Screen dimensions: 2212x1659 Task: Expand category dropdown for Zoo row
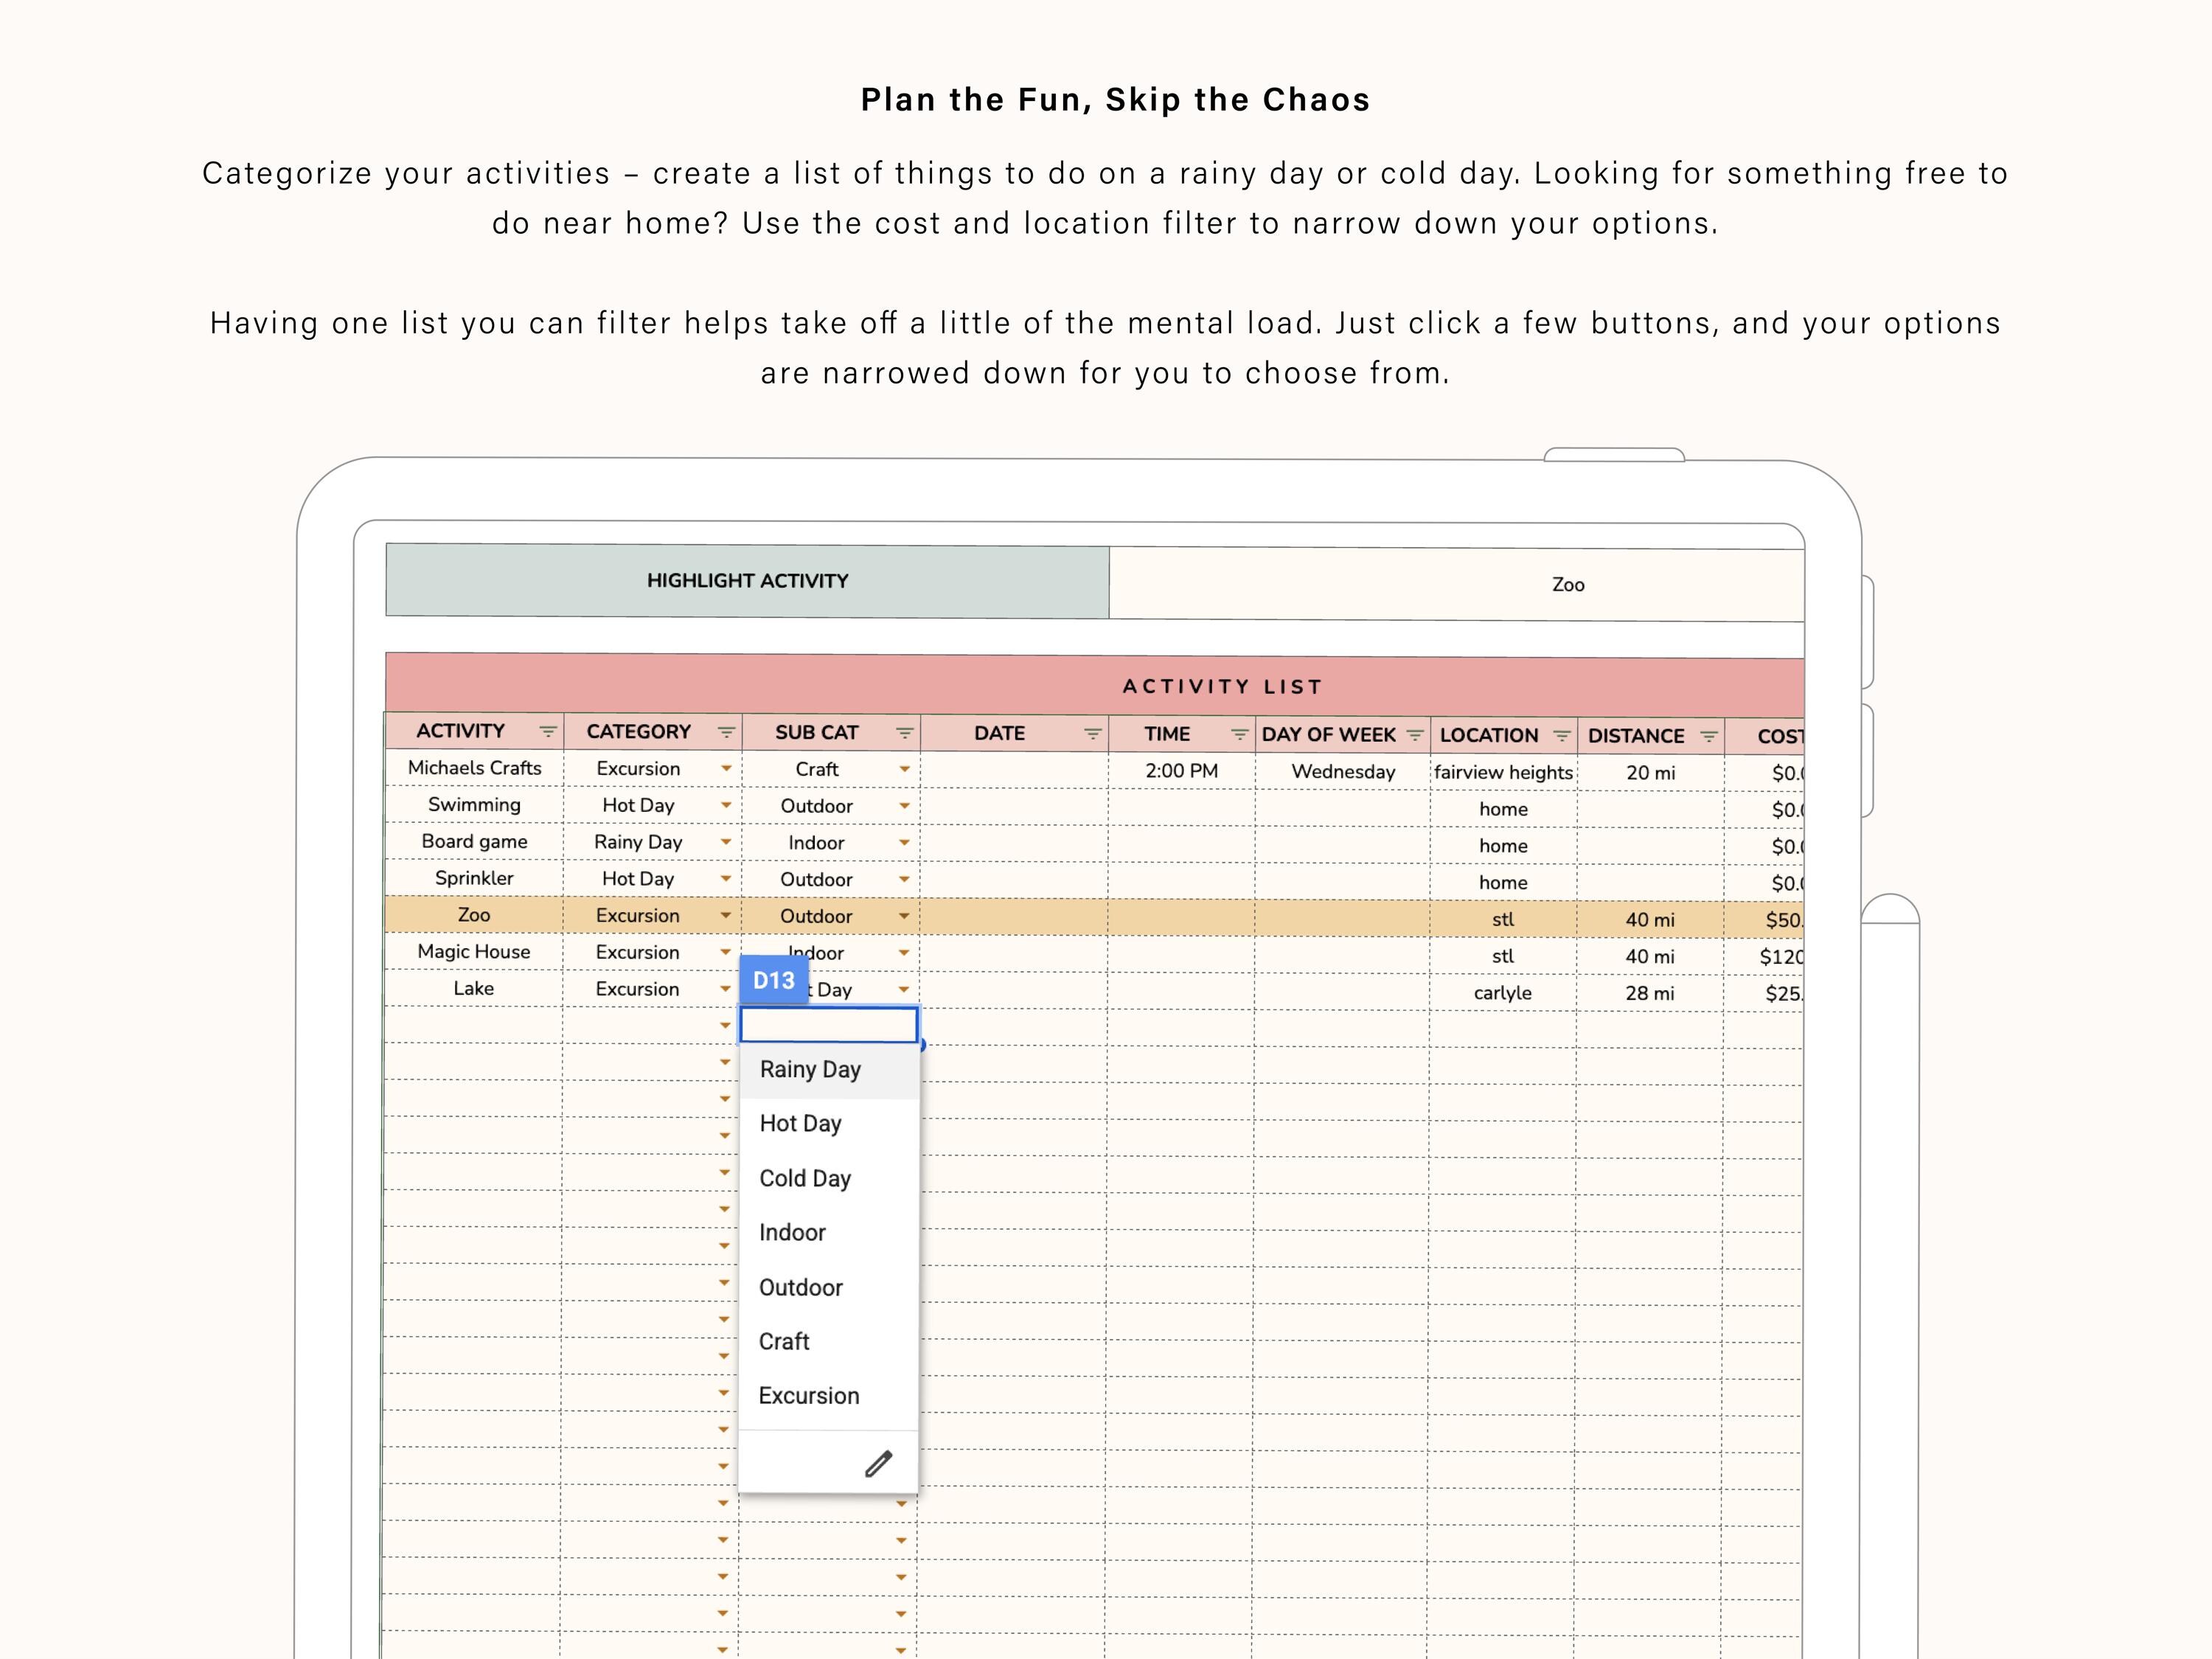pos(726,916)
